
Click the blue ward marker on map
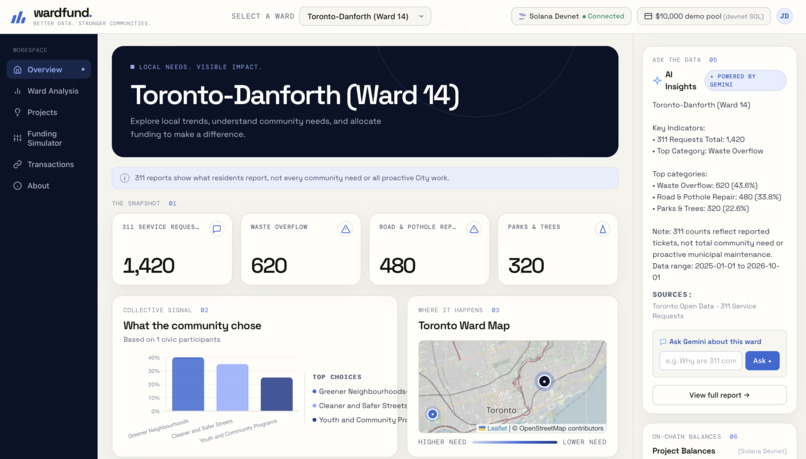pyautogui.click(x=433, y=414)
